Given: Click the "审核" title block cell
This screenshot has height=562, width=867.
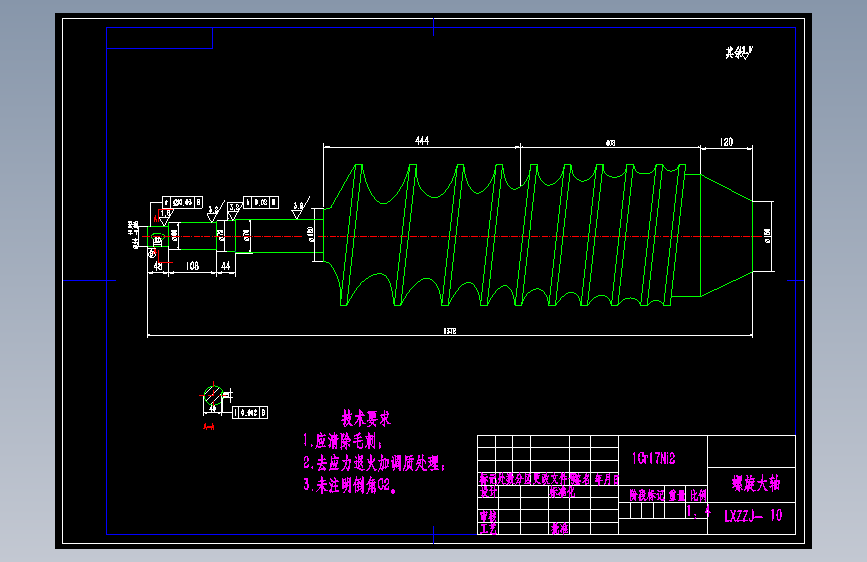Looking at the screenshot, I should coord(488,516).
